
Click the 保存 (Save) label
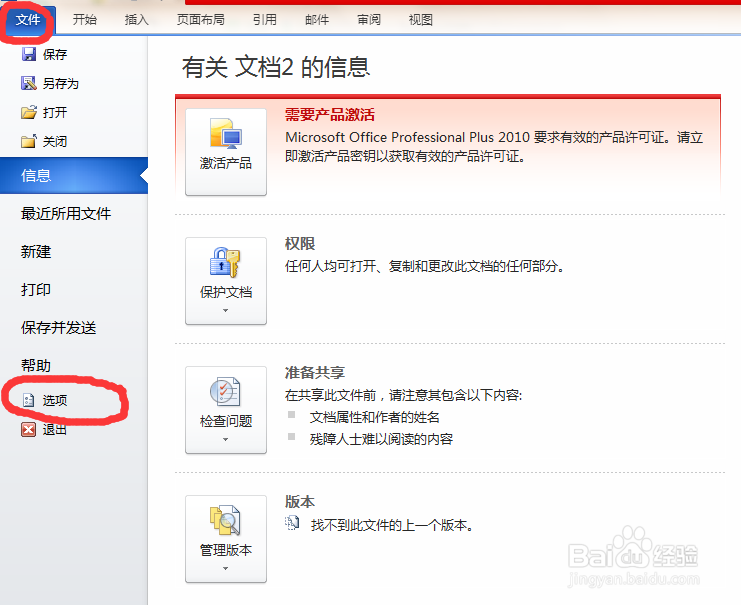55,54
